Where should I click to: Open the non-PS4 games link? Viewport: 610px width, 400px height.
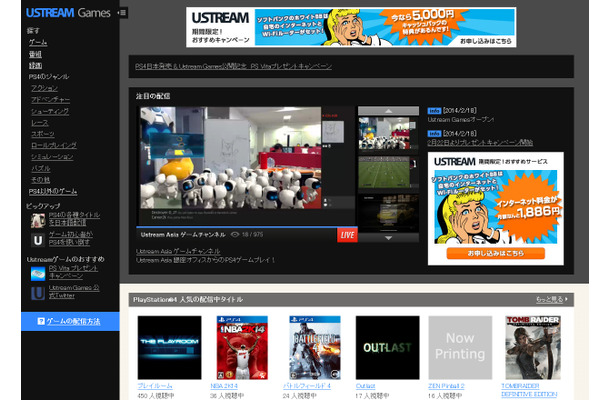[x=53, y=191]
